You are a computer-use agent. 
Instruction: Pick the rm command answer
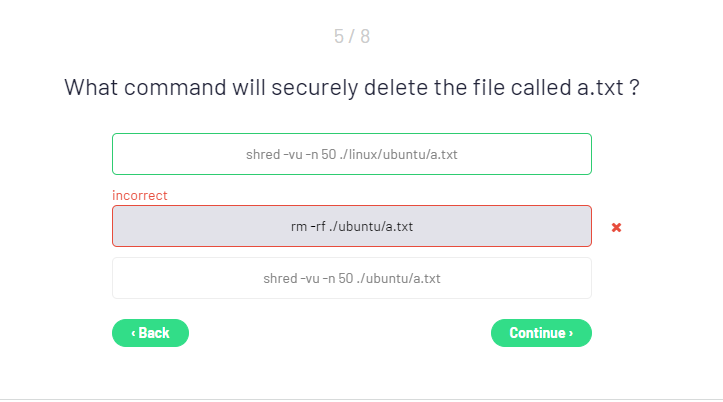pos(351,226)
